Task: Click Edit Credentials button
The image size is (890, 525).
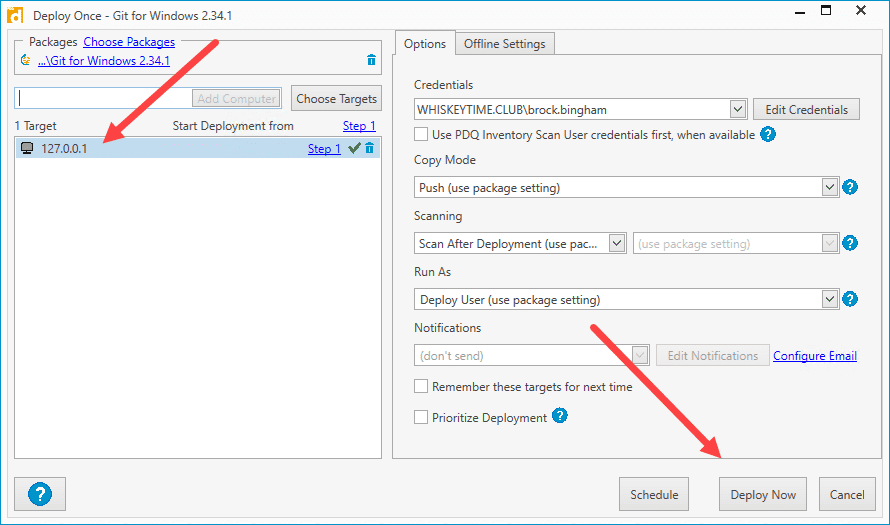Action: point(806,110)
